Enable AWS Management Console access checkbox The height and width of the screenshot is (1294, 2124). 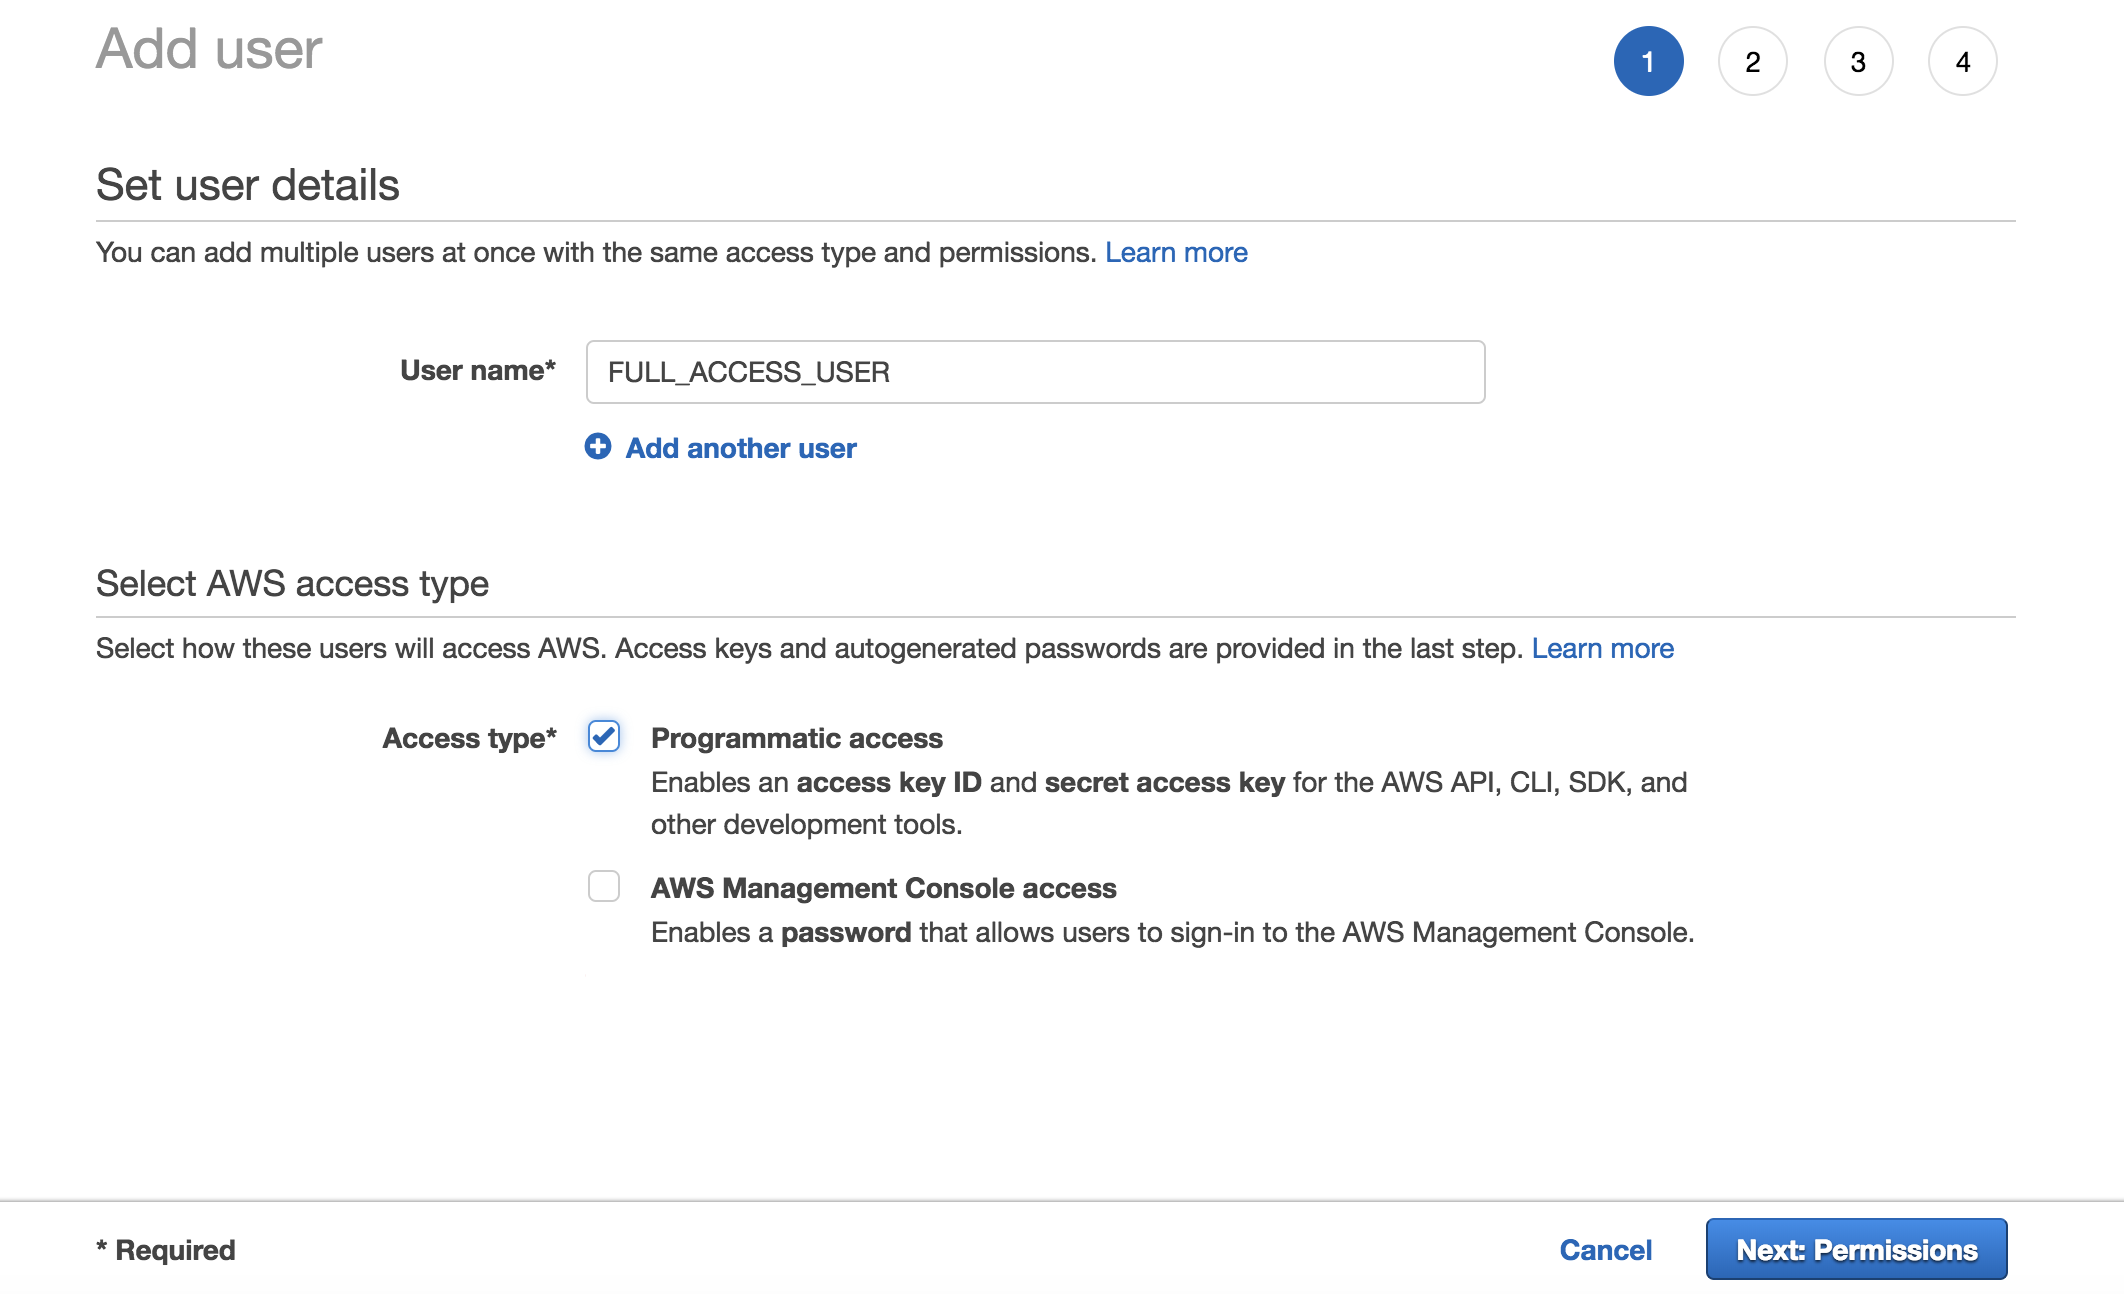click(604, 886)
